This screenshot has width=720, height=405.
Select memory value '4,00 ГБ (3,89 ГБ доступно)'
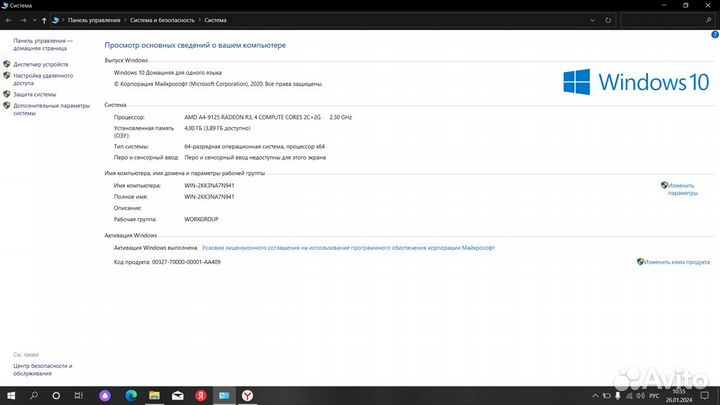pos(217,128)
